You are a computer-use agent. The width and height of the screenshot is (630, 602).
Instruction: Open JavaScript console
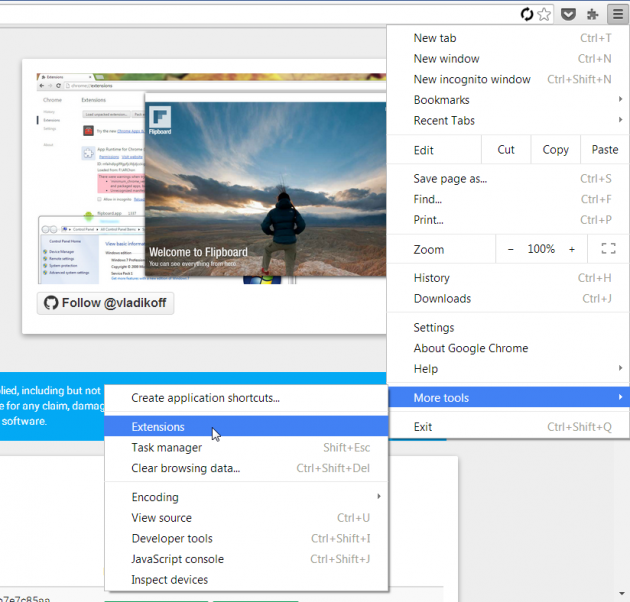click(x=246, y=559)
